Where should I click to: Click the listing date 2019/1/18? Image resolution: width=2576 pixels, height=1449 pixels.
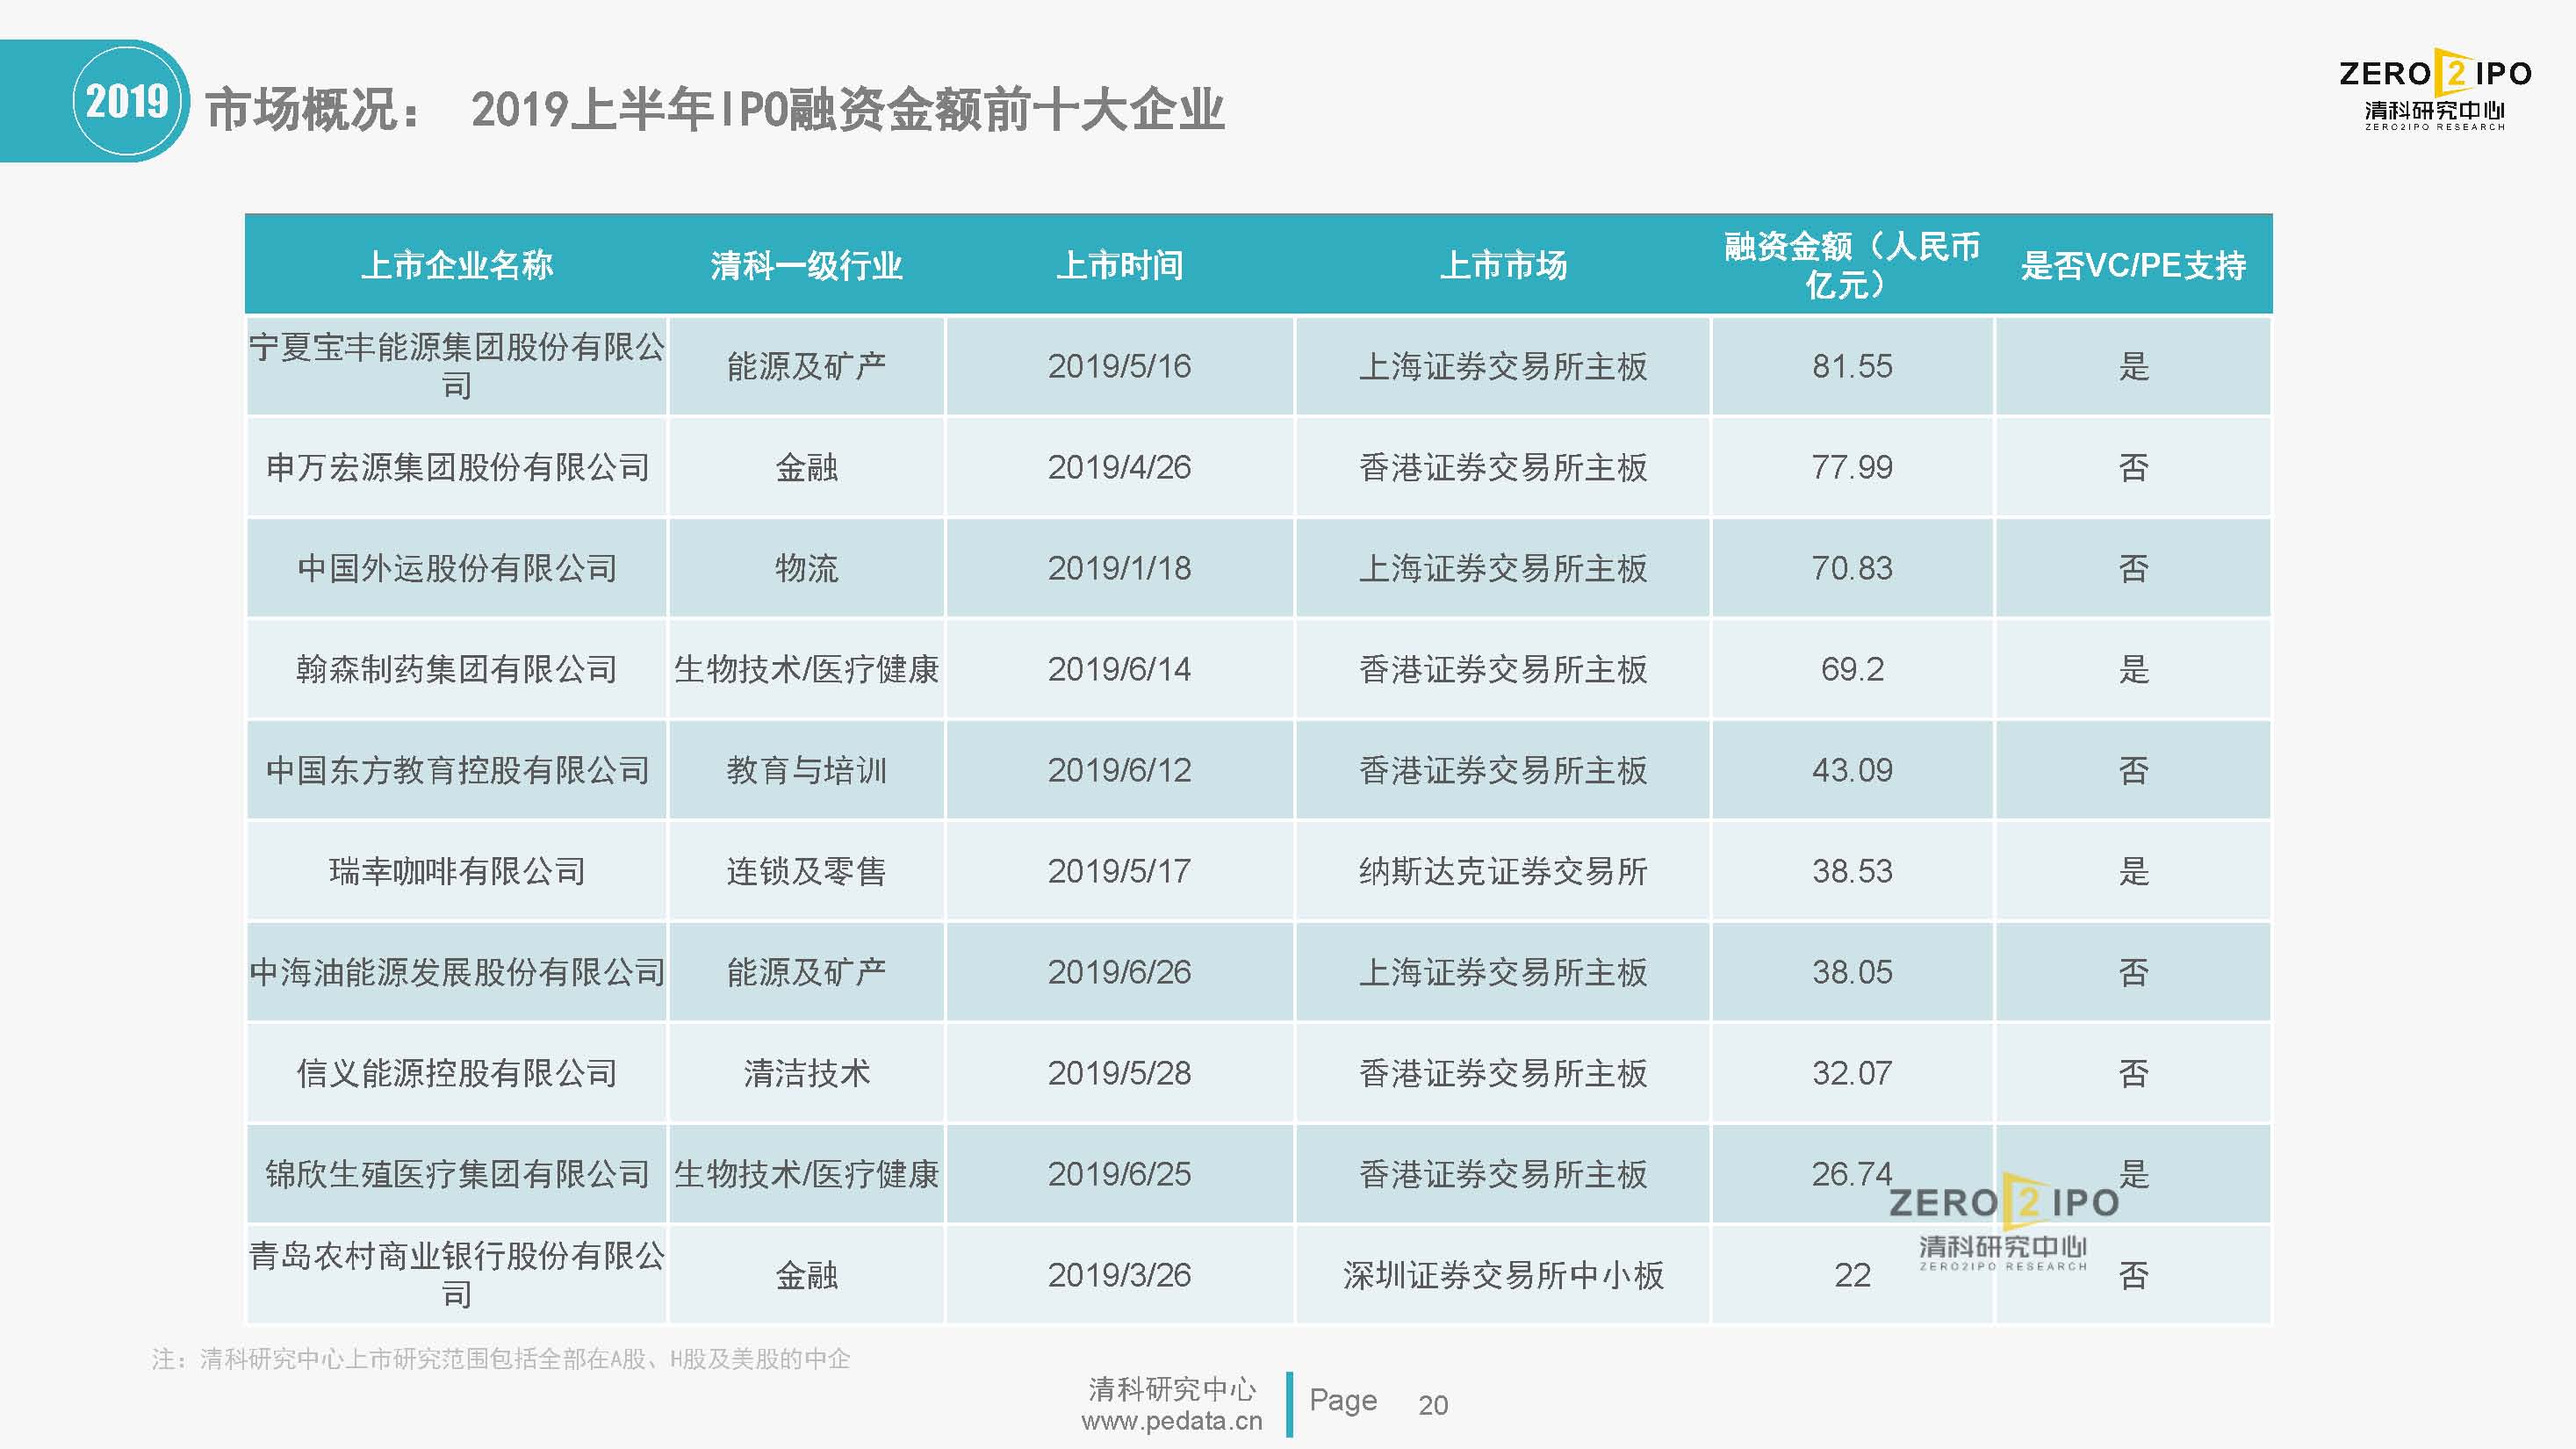click(1120, 568)
